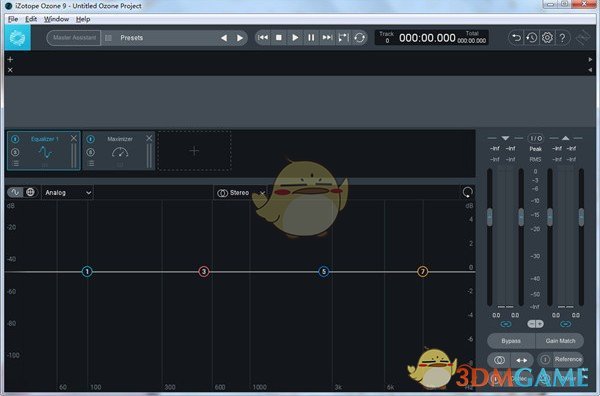This screenshot has height=396, width=600.
Task: Toggle power on the Equalizer 1 module
Action: pyautogui.click(x=15, y=139)
